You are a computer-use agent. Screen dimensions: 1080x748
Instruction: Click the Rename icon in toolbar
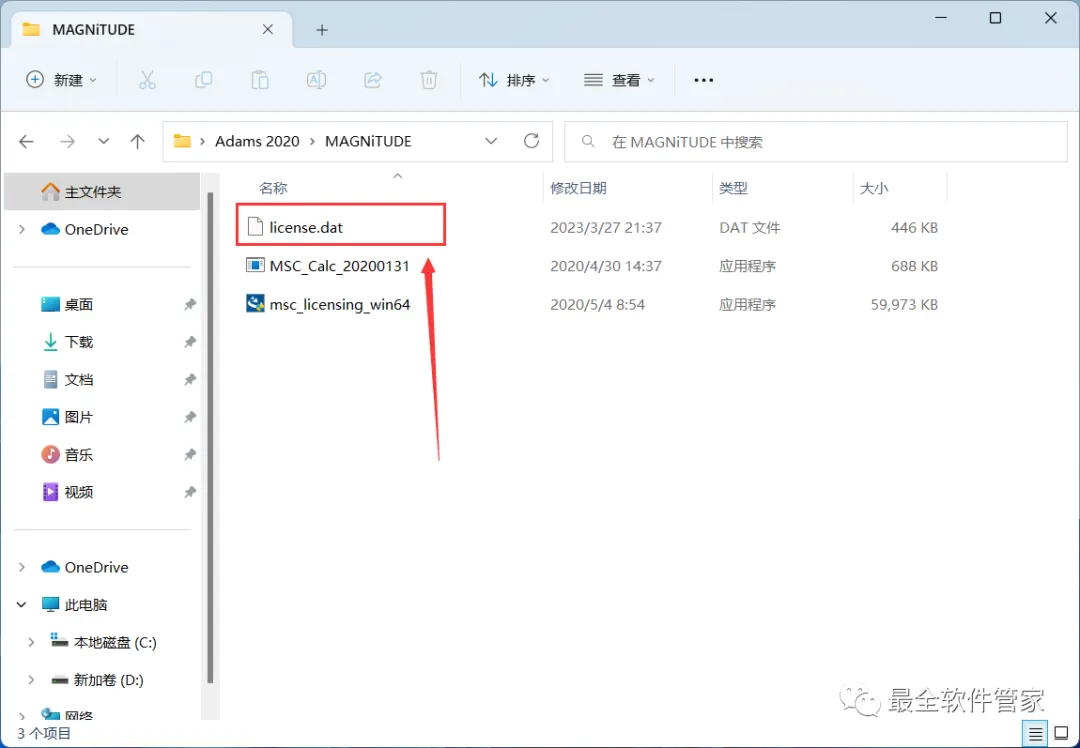[316, 80]
